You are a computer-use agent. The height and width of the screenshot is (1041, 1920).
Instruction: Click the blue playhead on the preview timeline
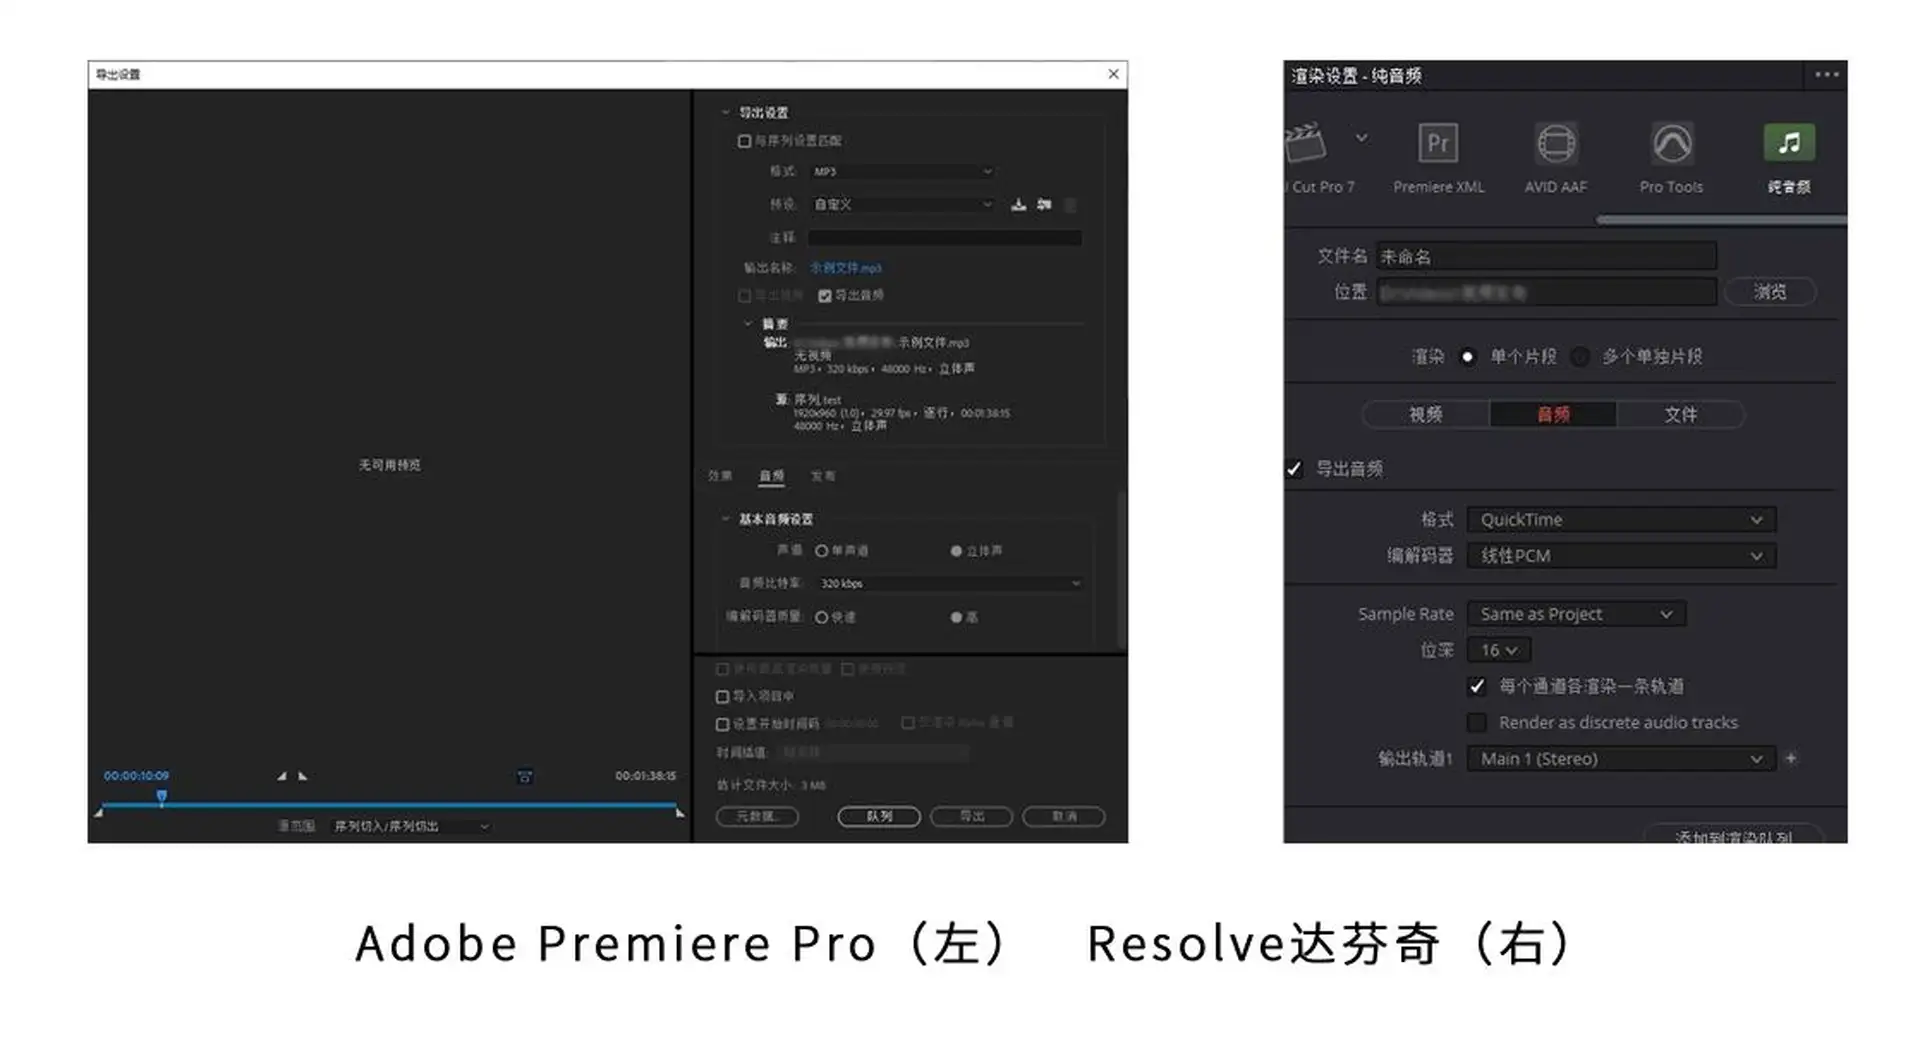[161, 797]
